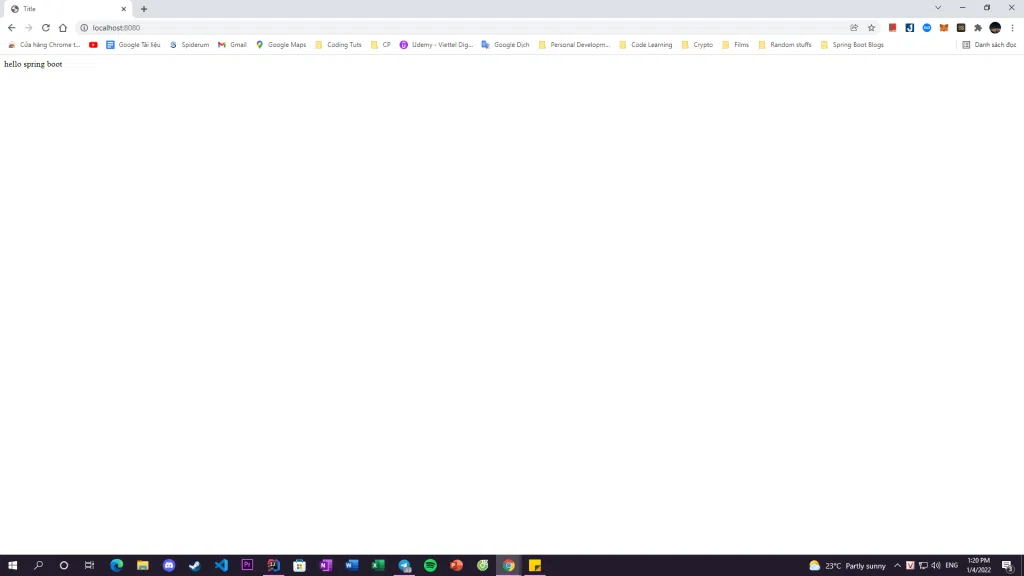Screen dimensions: 1024x576
Task: Open the 23°C Partly sunny weather widget
Action: point(847,566)
